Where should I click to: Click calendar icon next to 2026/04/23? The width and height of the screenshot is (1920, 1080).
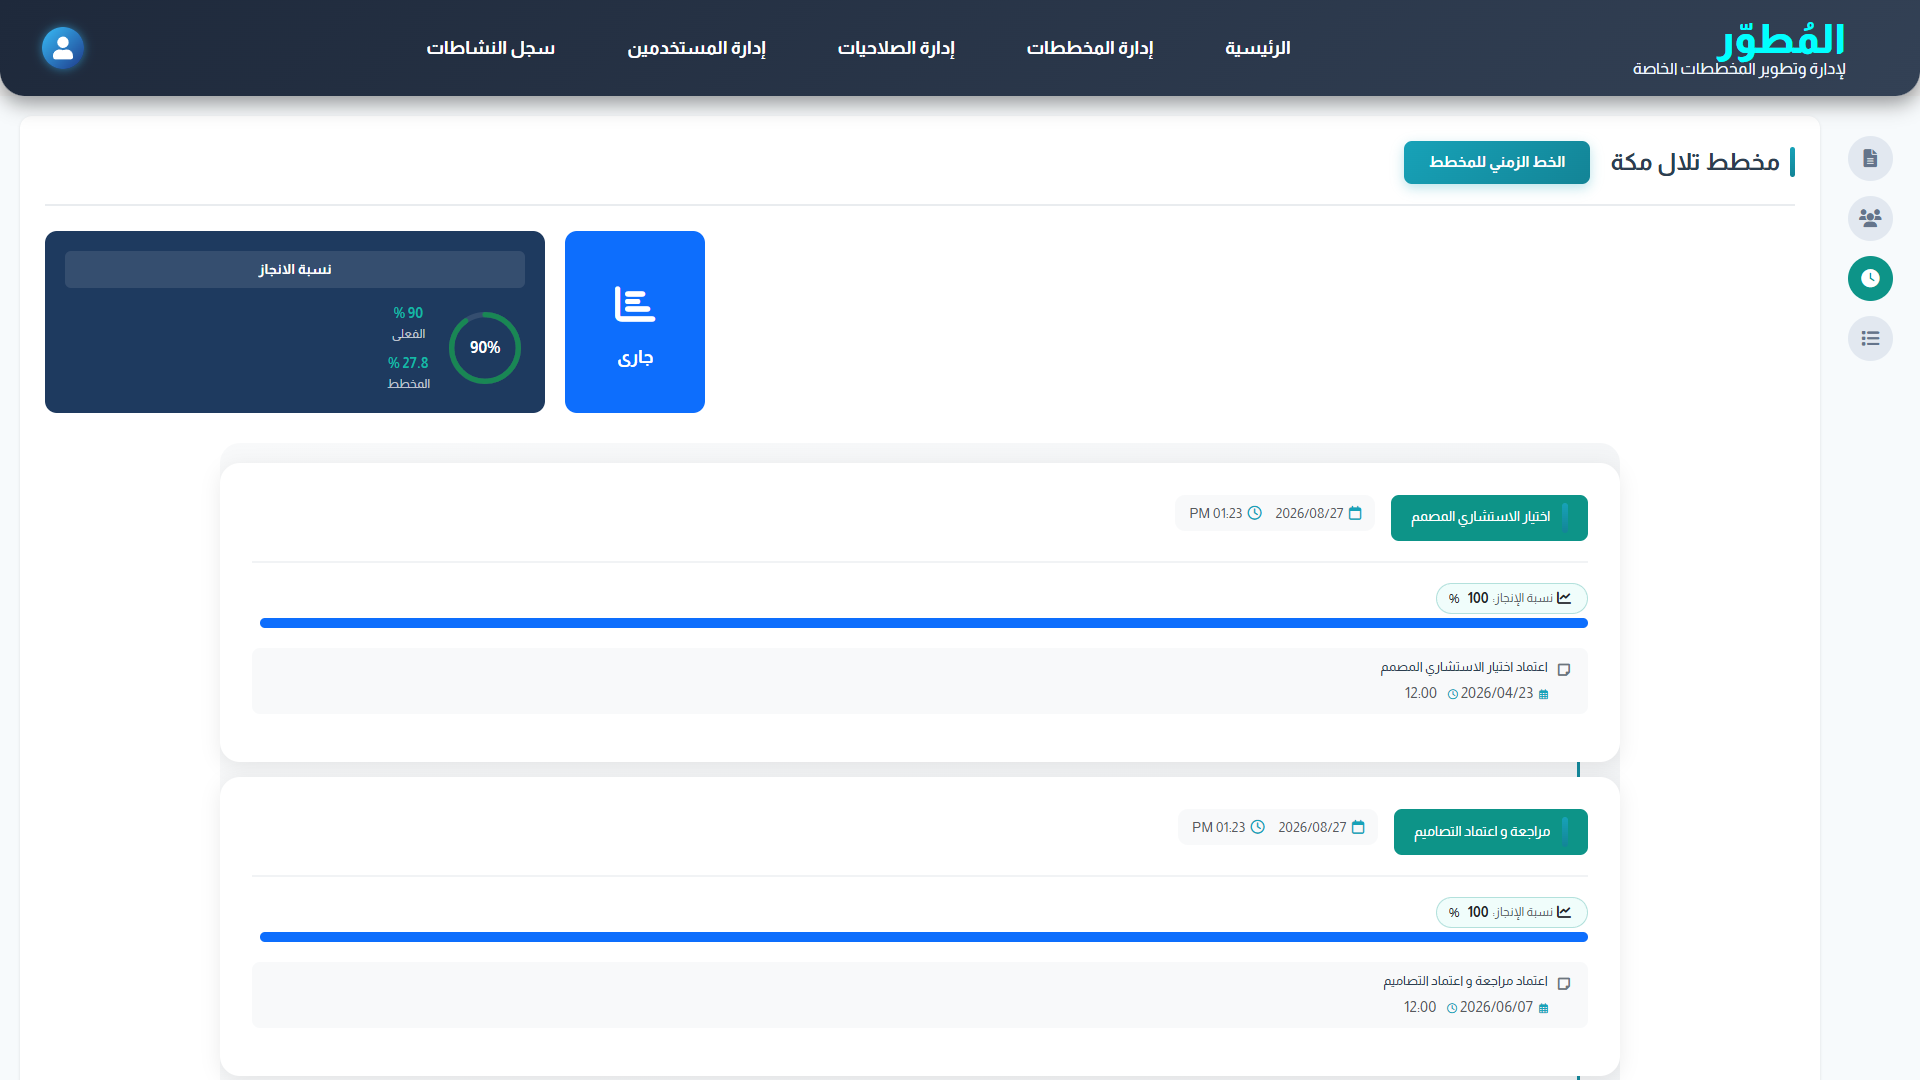coord(1543,694)
